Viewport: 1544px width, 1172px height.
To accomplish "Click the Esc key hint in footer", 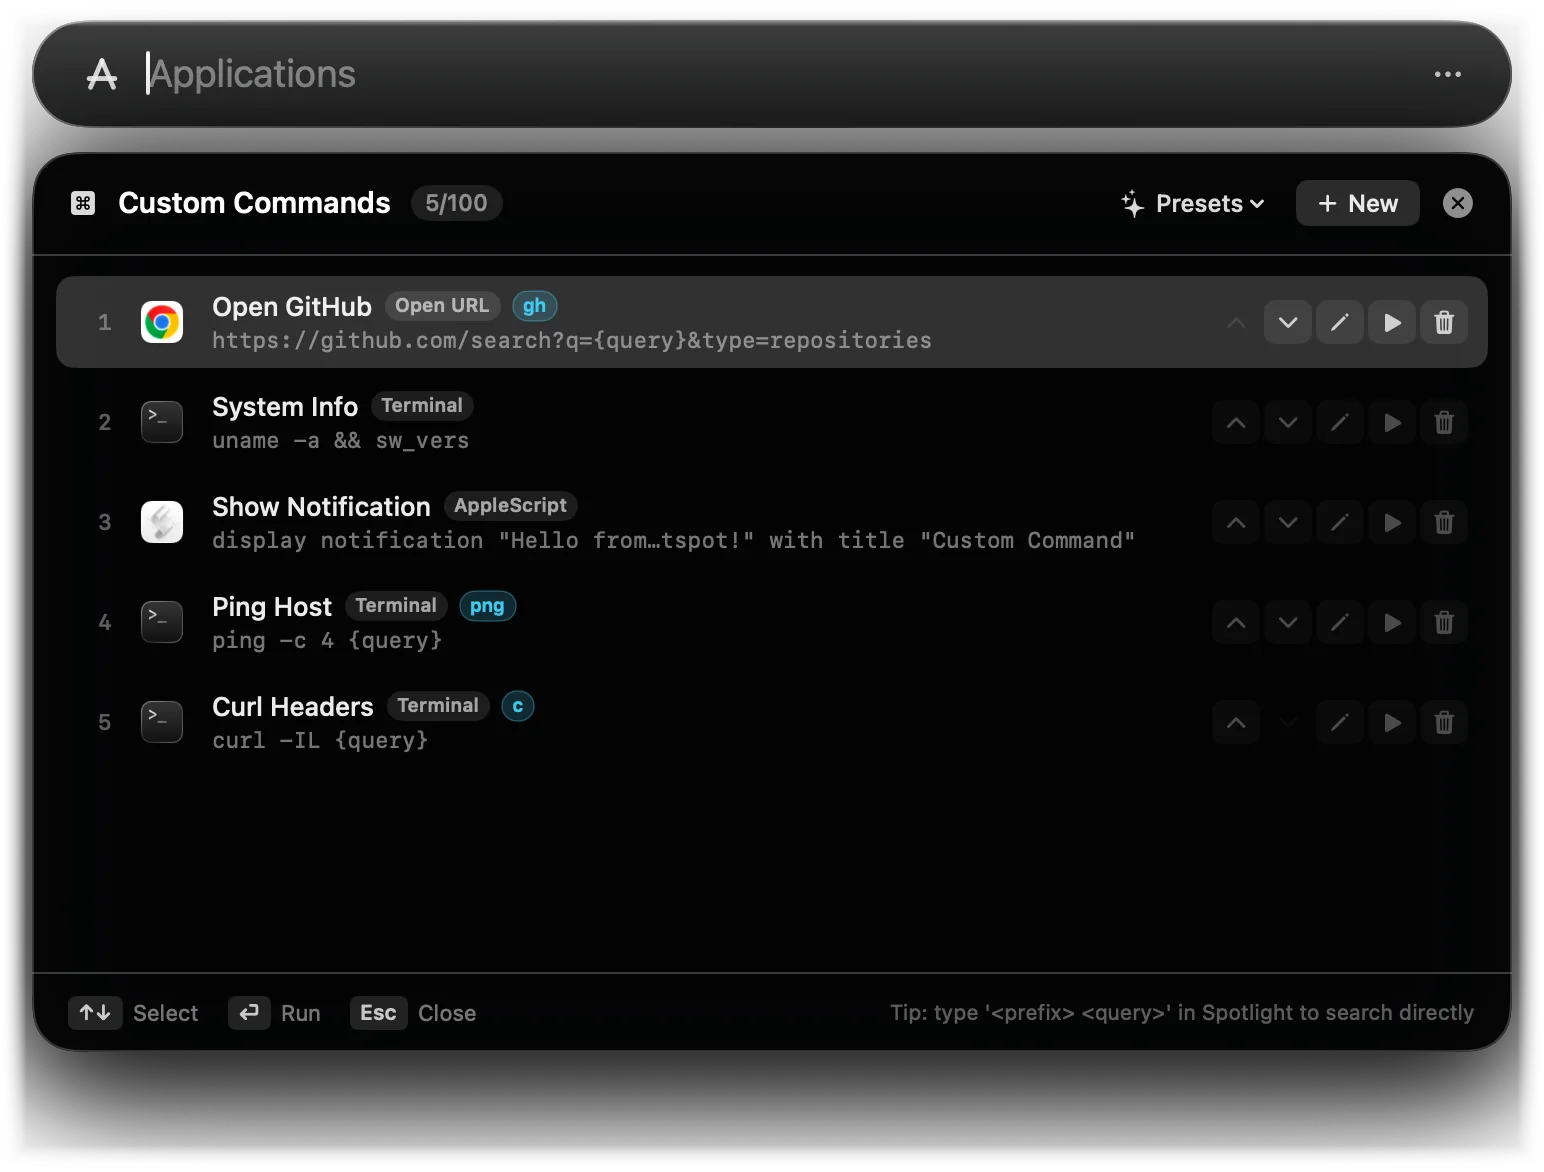I will 379,1013.
